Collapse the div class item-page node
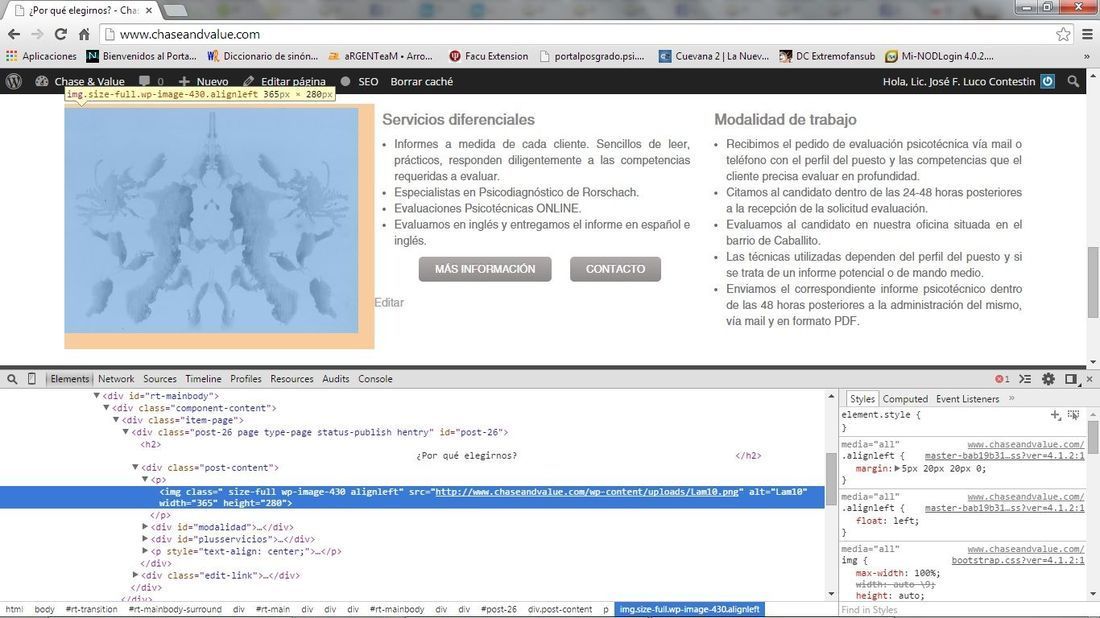This screenshot has width=1100, height=618. tap(116, 419)
